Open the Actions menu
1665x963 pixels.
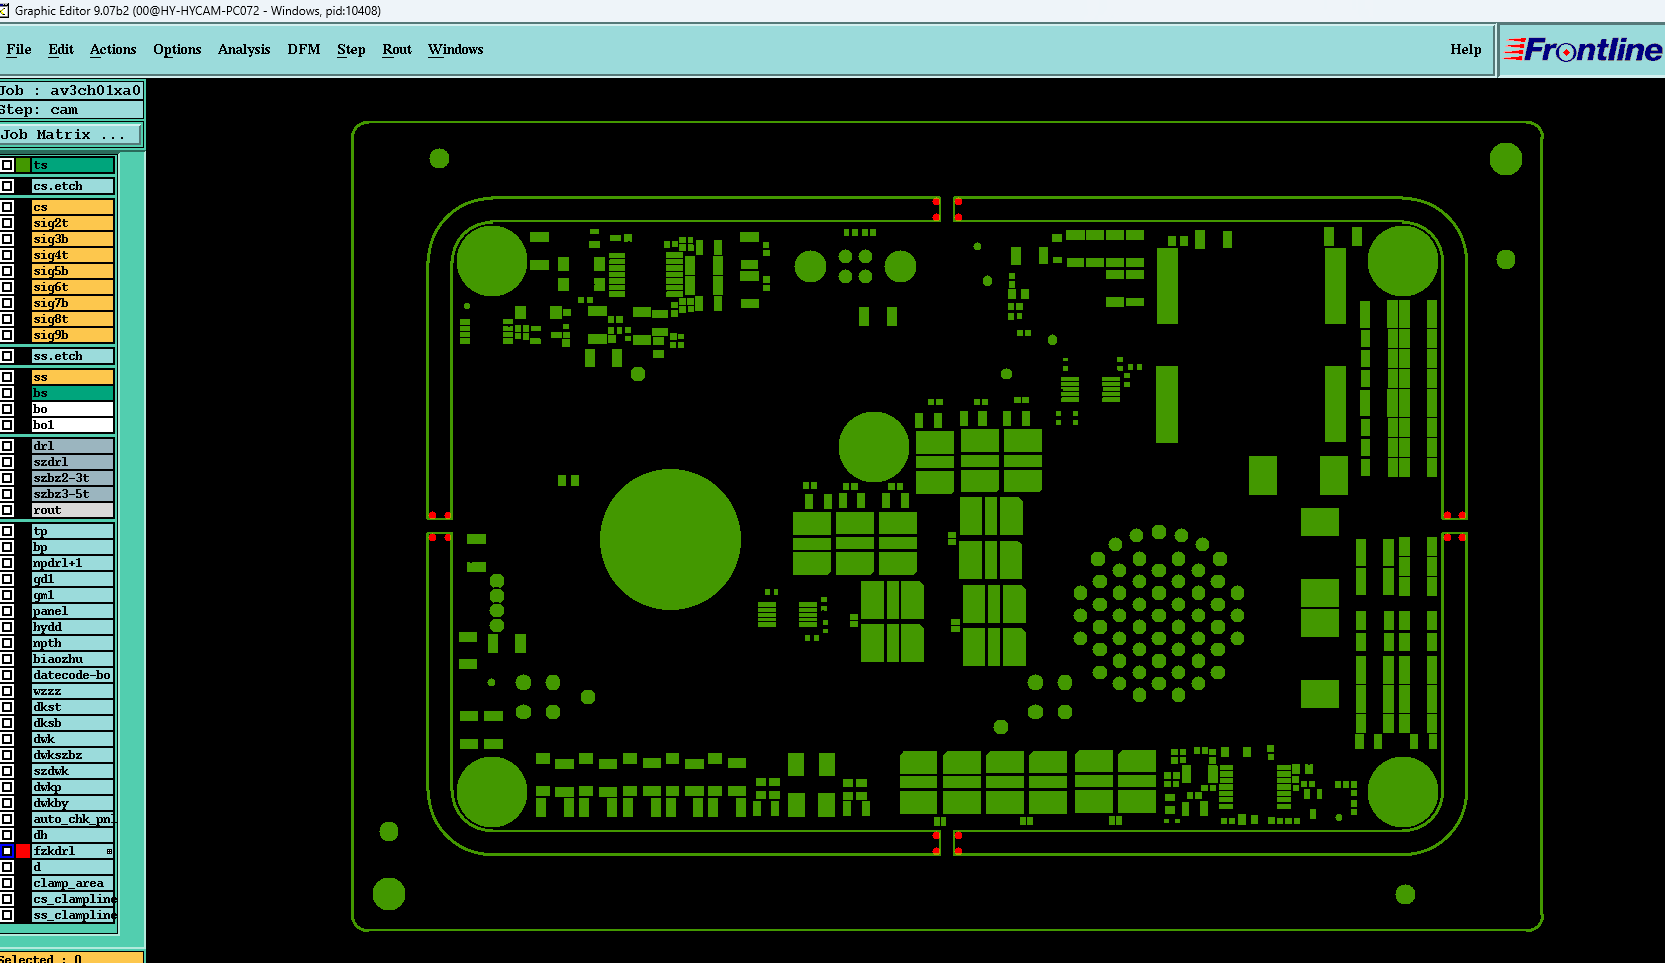point(113,49)
